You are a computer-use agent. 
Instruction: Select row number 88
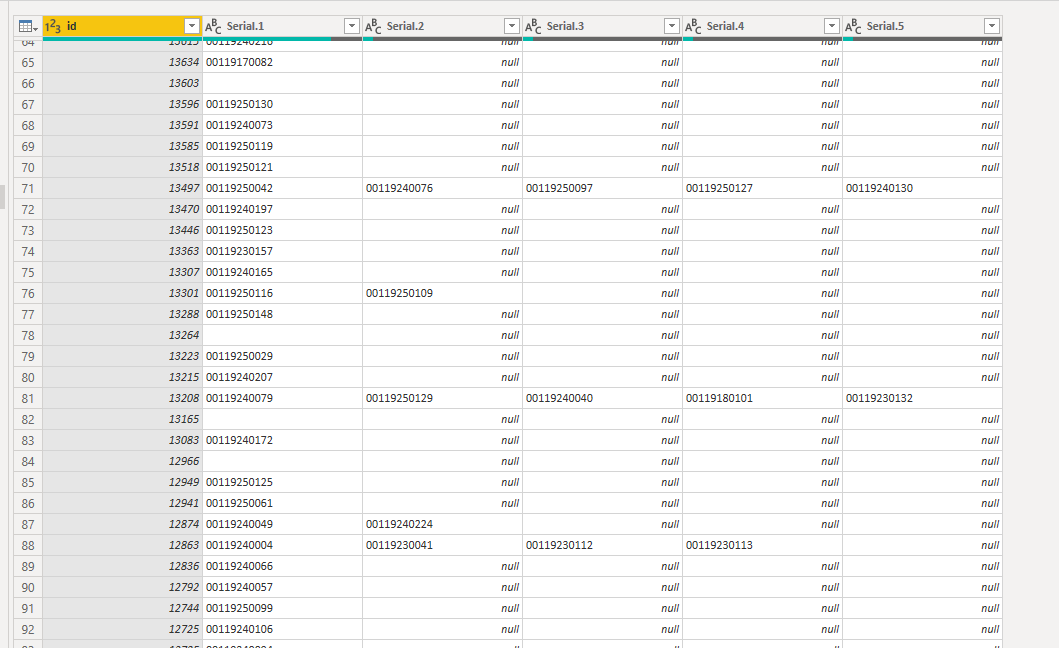(x=28, y=545)
